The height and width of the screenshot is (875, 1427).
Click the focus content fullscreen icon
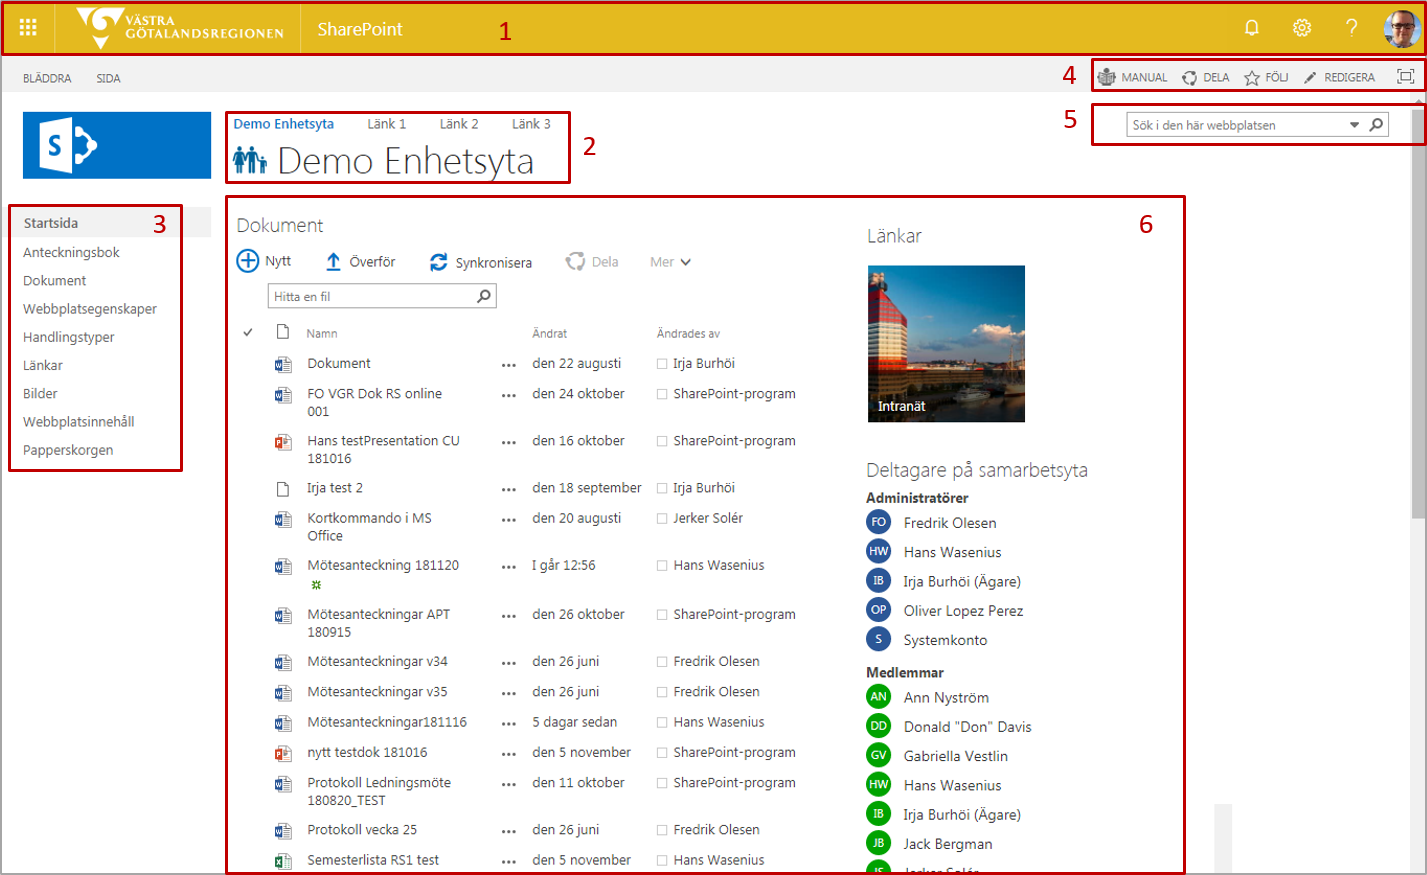tap(1405, 77)
